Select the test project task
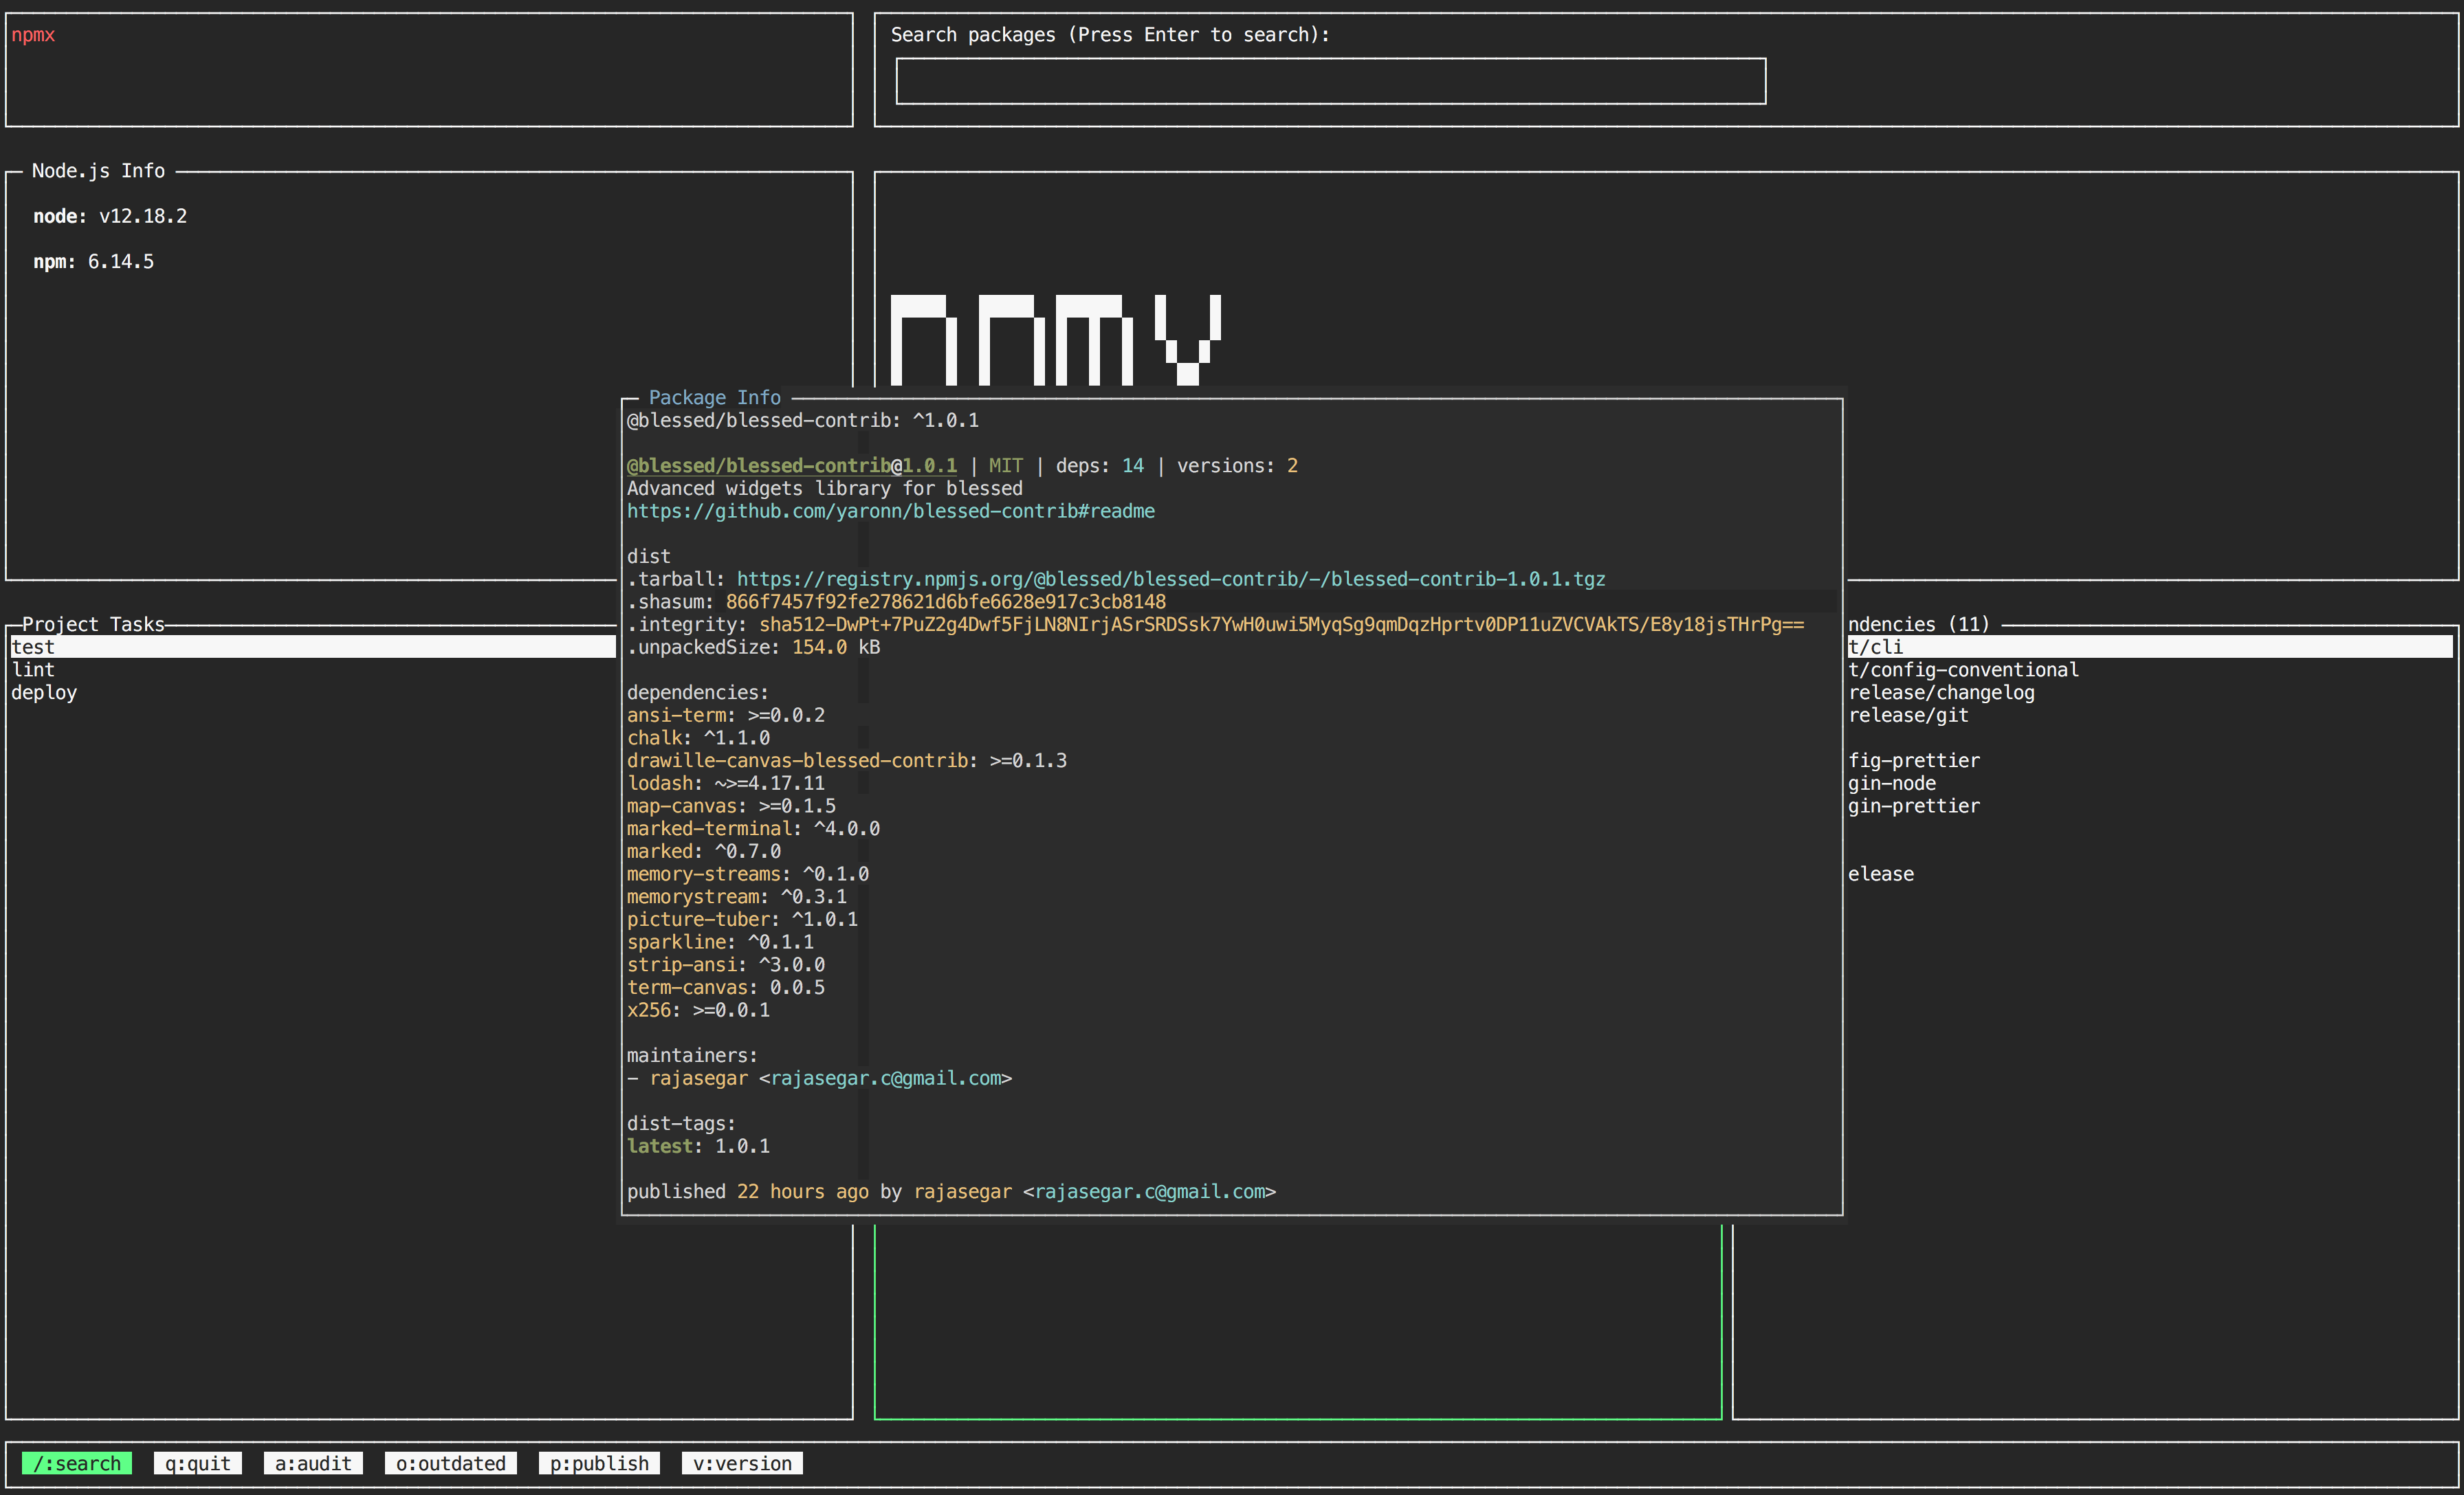2464x1495 pixels. [x=33, y=647]
